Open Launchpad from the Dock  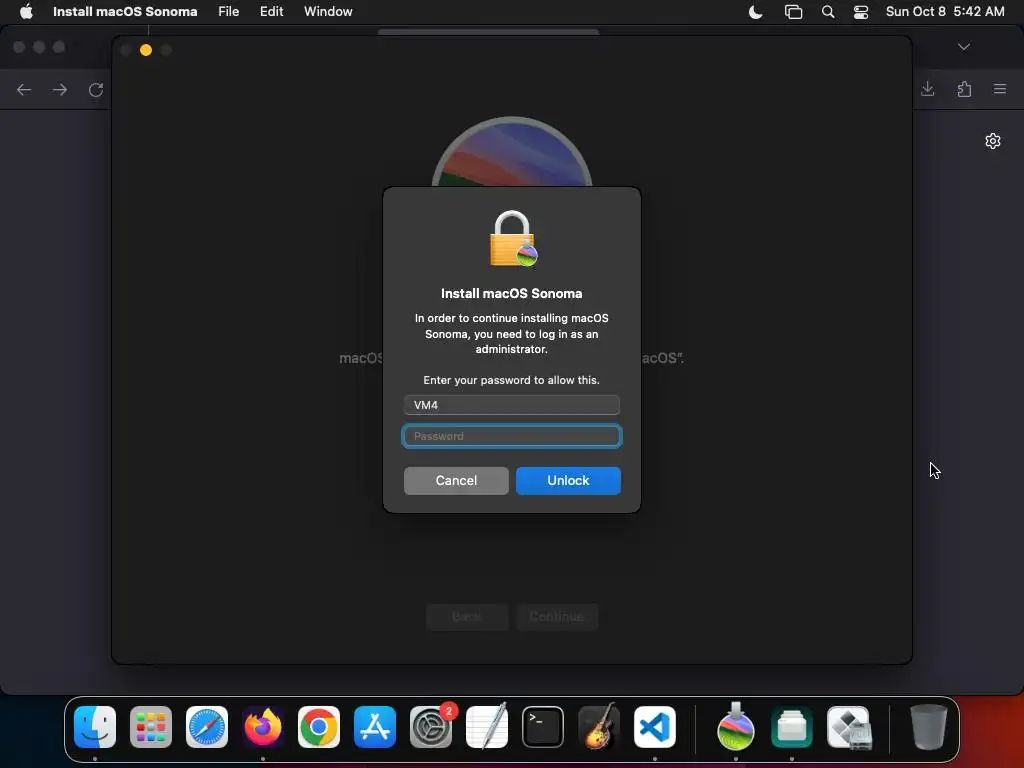coord(151,727)
